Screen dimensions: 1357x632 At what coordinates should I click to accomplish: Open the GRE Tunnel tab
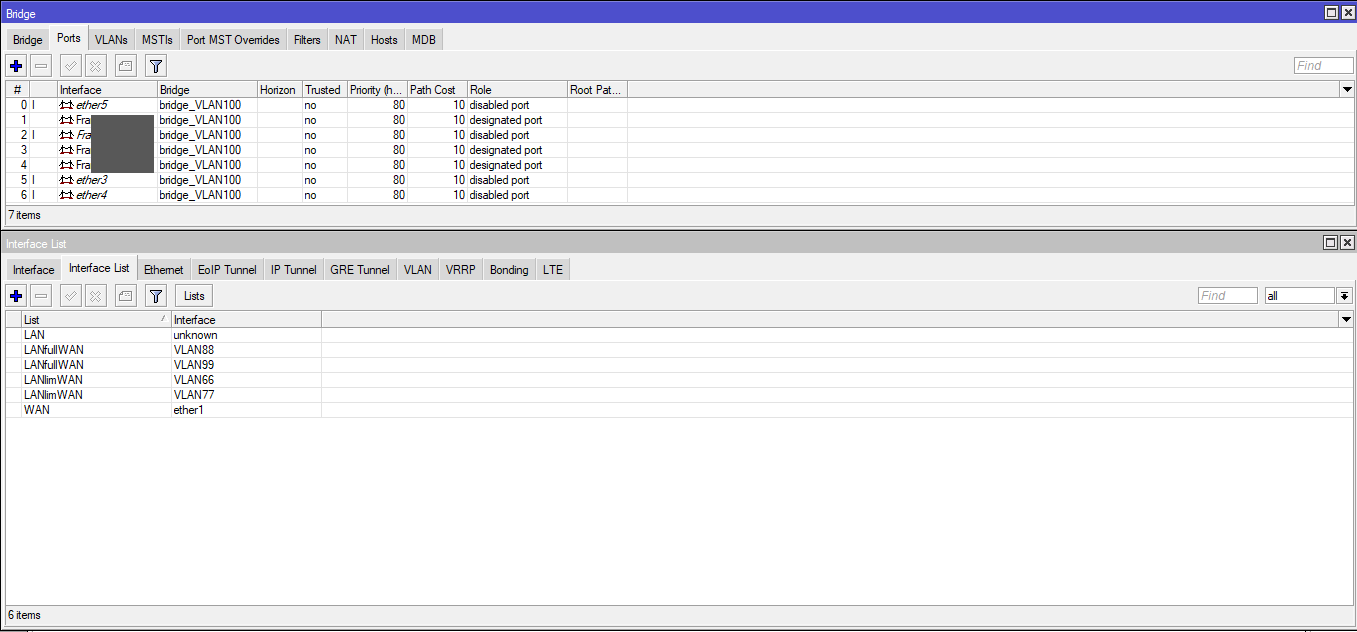point(360,270)
